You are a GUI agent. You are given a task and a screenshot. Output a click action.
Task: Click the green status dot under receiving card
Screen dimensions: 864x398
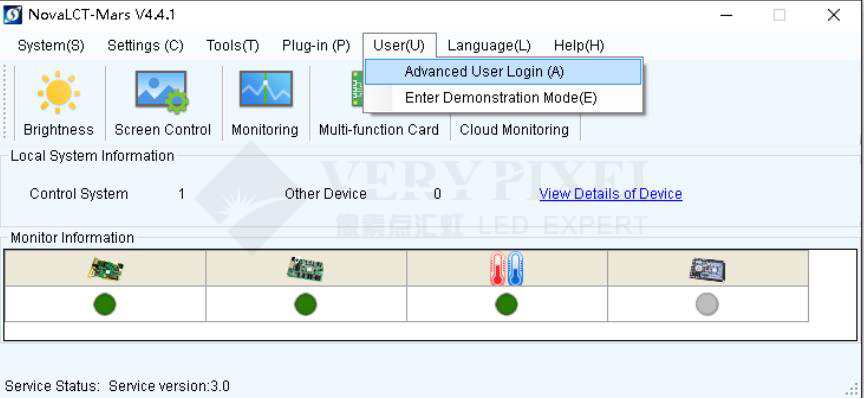point(306,304)
